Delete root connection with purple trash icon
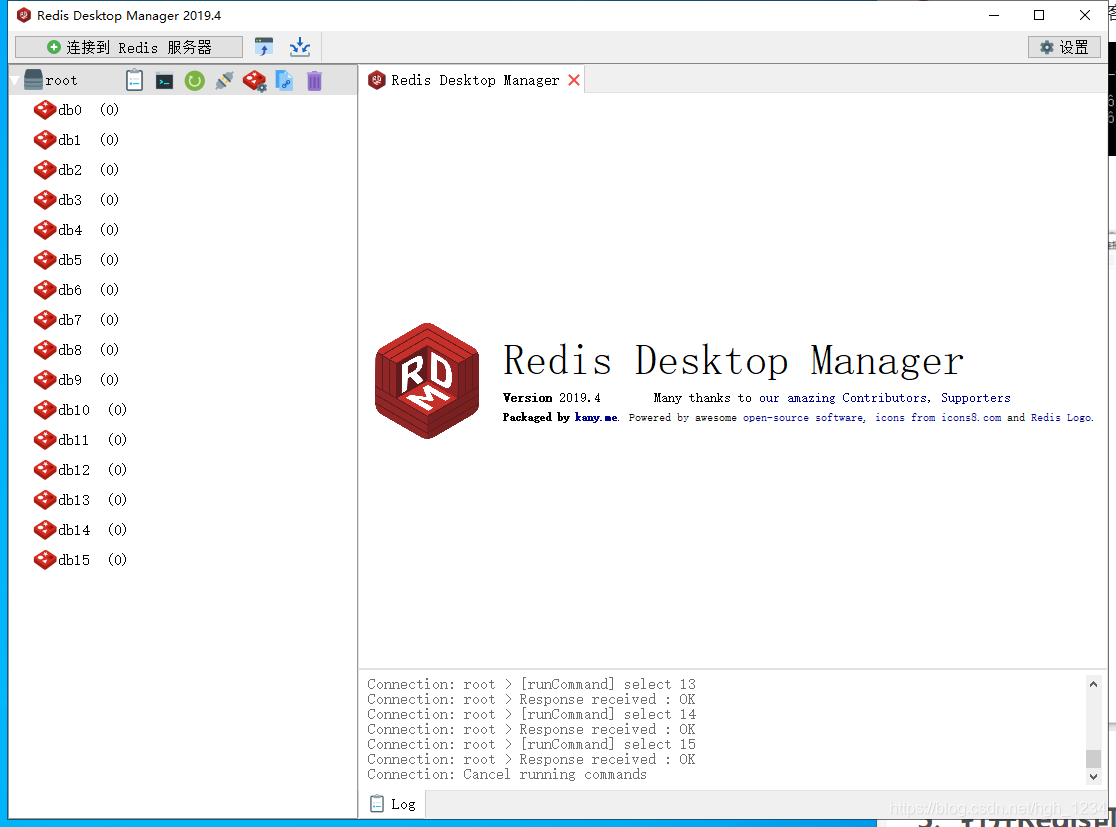The image size is (1116, 827). coord(314,80)
